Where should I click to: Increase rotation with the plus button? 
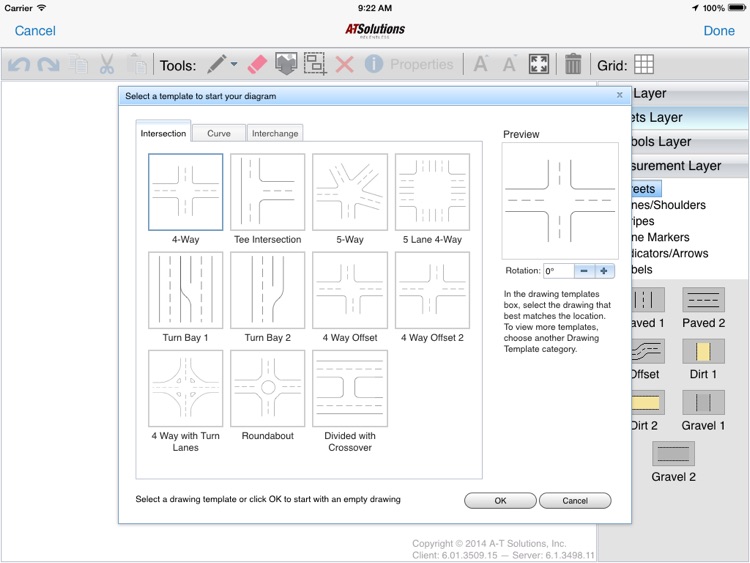604,271
